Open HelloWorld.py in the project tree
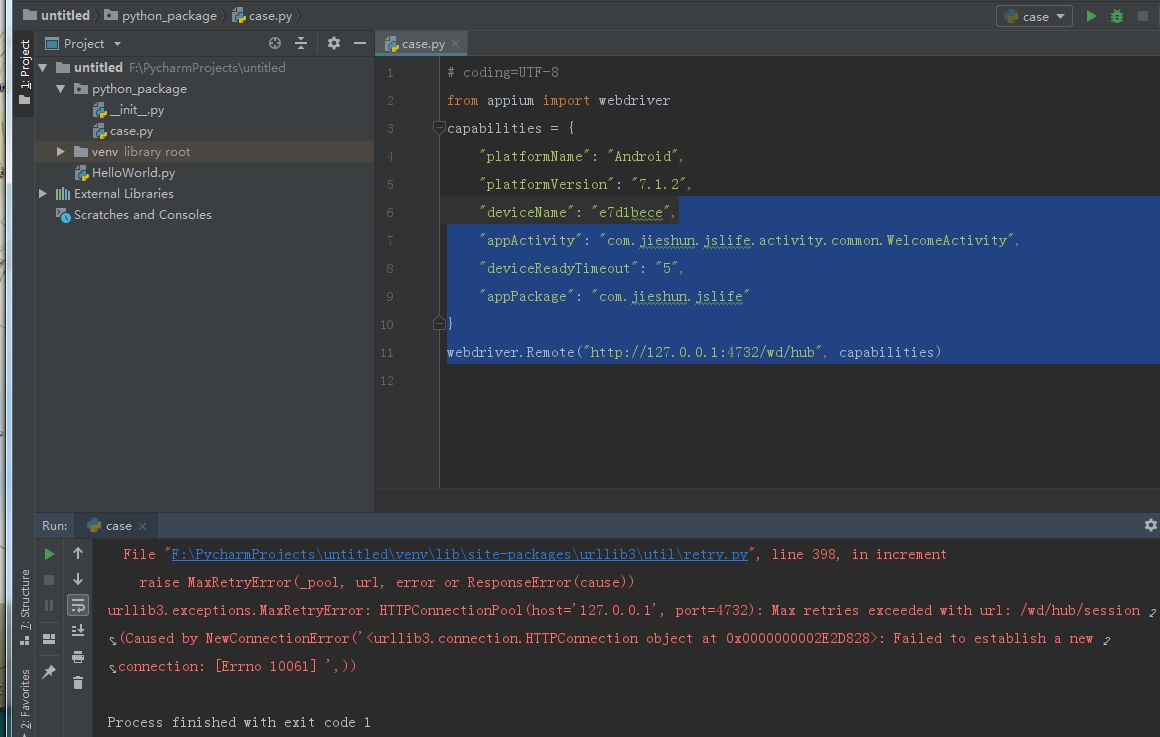Image resolution: width=1160 pixels, height=737 pixels. tap(133, 173)
